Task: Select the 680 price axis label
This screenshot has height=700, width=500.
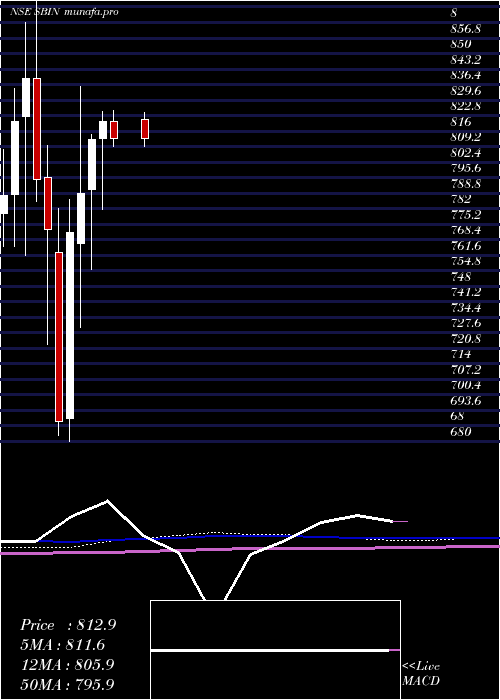Action: point(461,432)
